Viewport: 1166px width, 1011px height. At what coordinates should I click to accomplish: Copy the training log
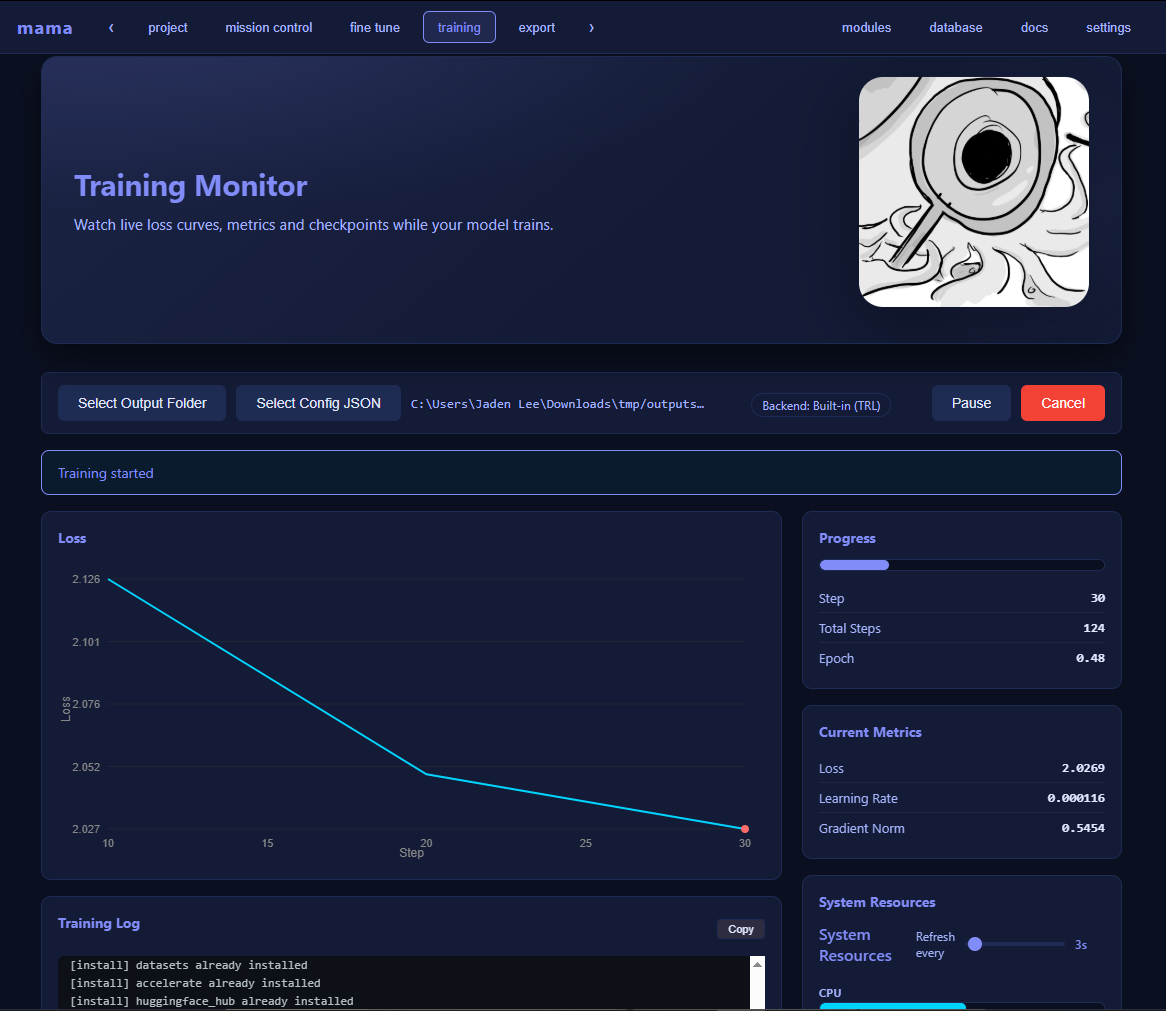click(741, 929)
